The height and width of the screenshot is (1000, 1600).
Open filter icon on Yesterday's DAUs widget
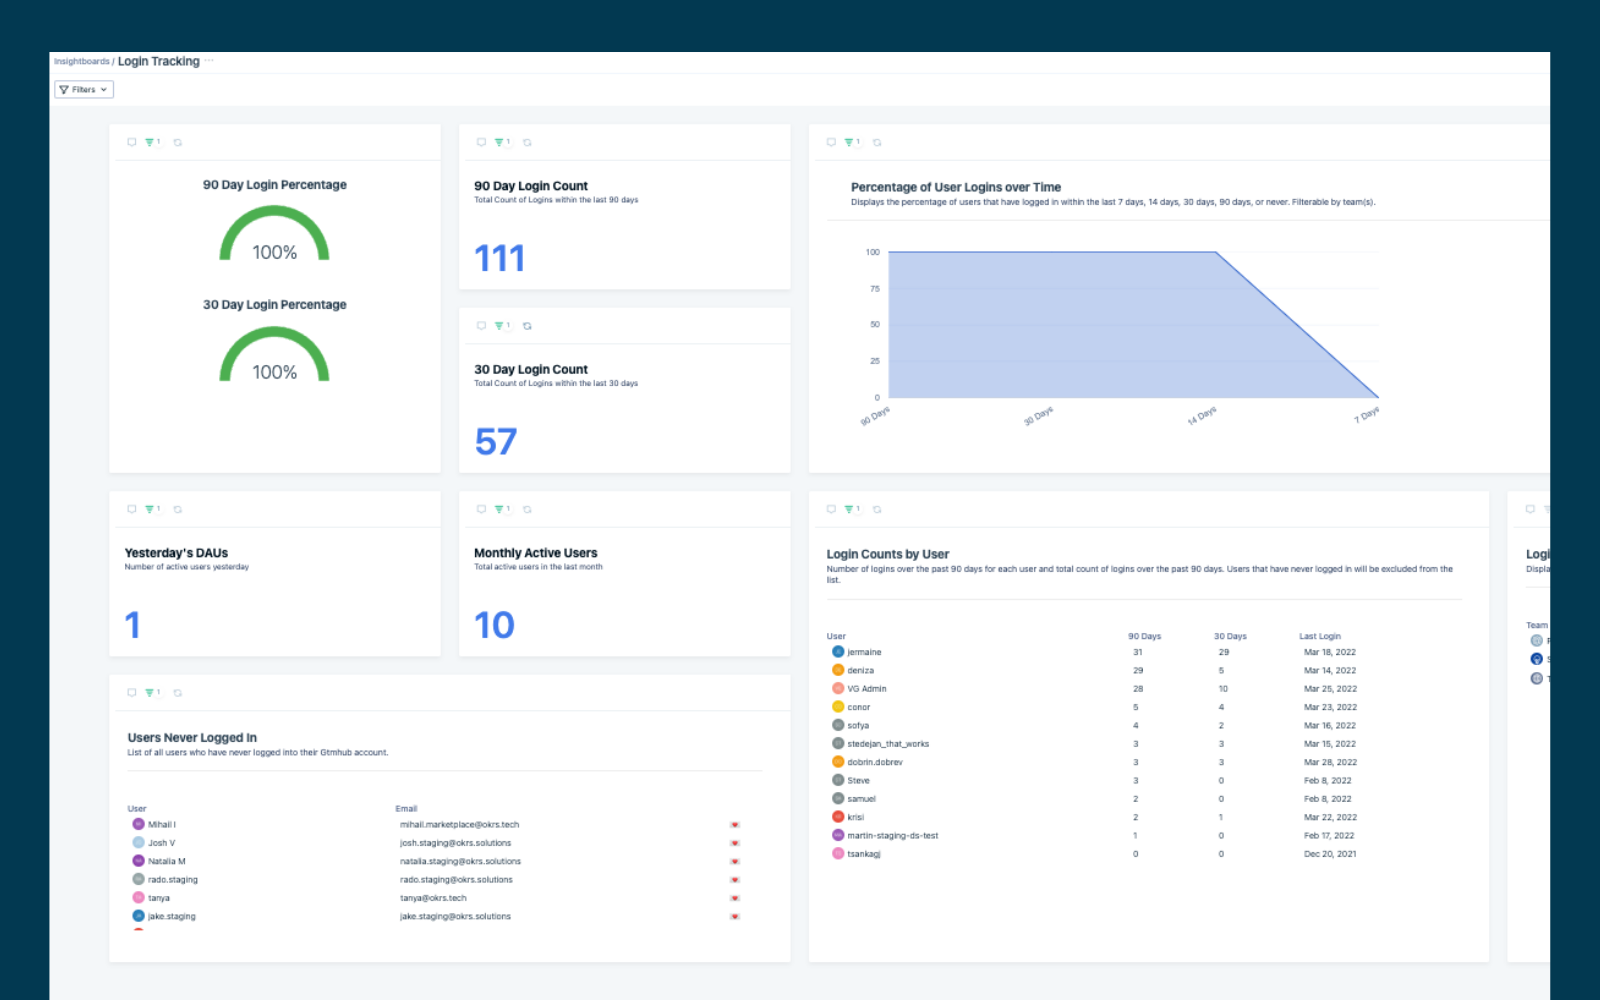(151, 509)
